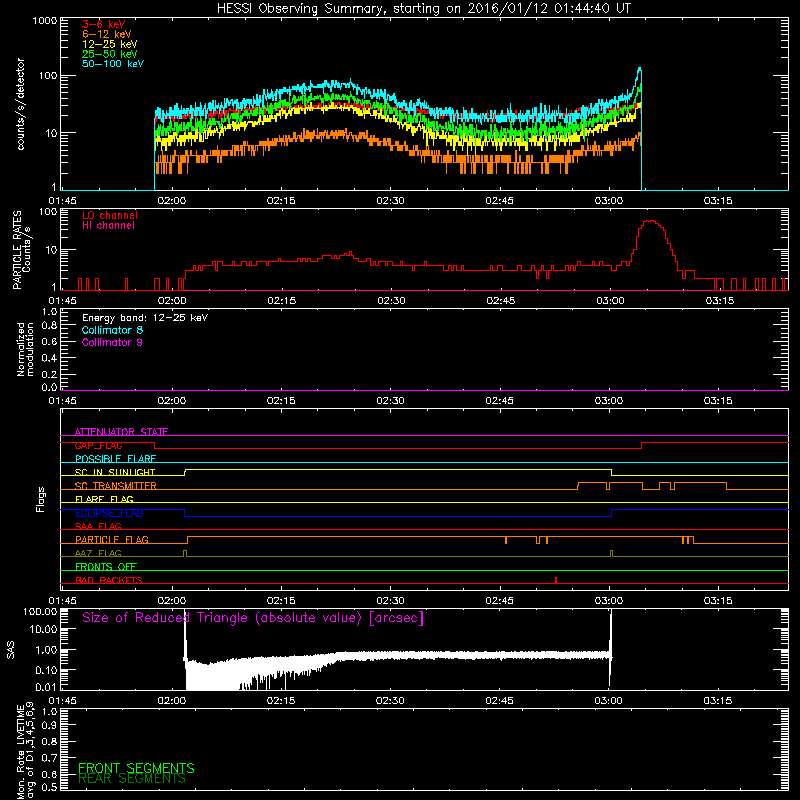Click the cyan 50-100 keV peak spike
This screenshot has height=800, width=800.
click(x=639, y=69)
